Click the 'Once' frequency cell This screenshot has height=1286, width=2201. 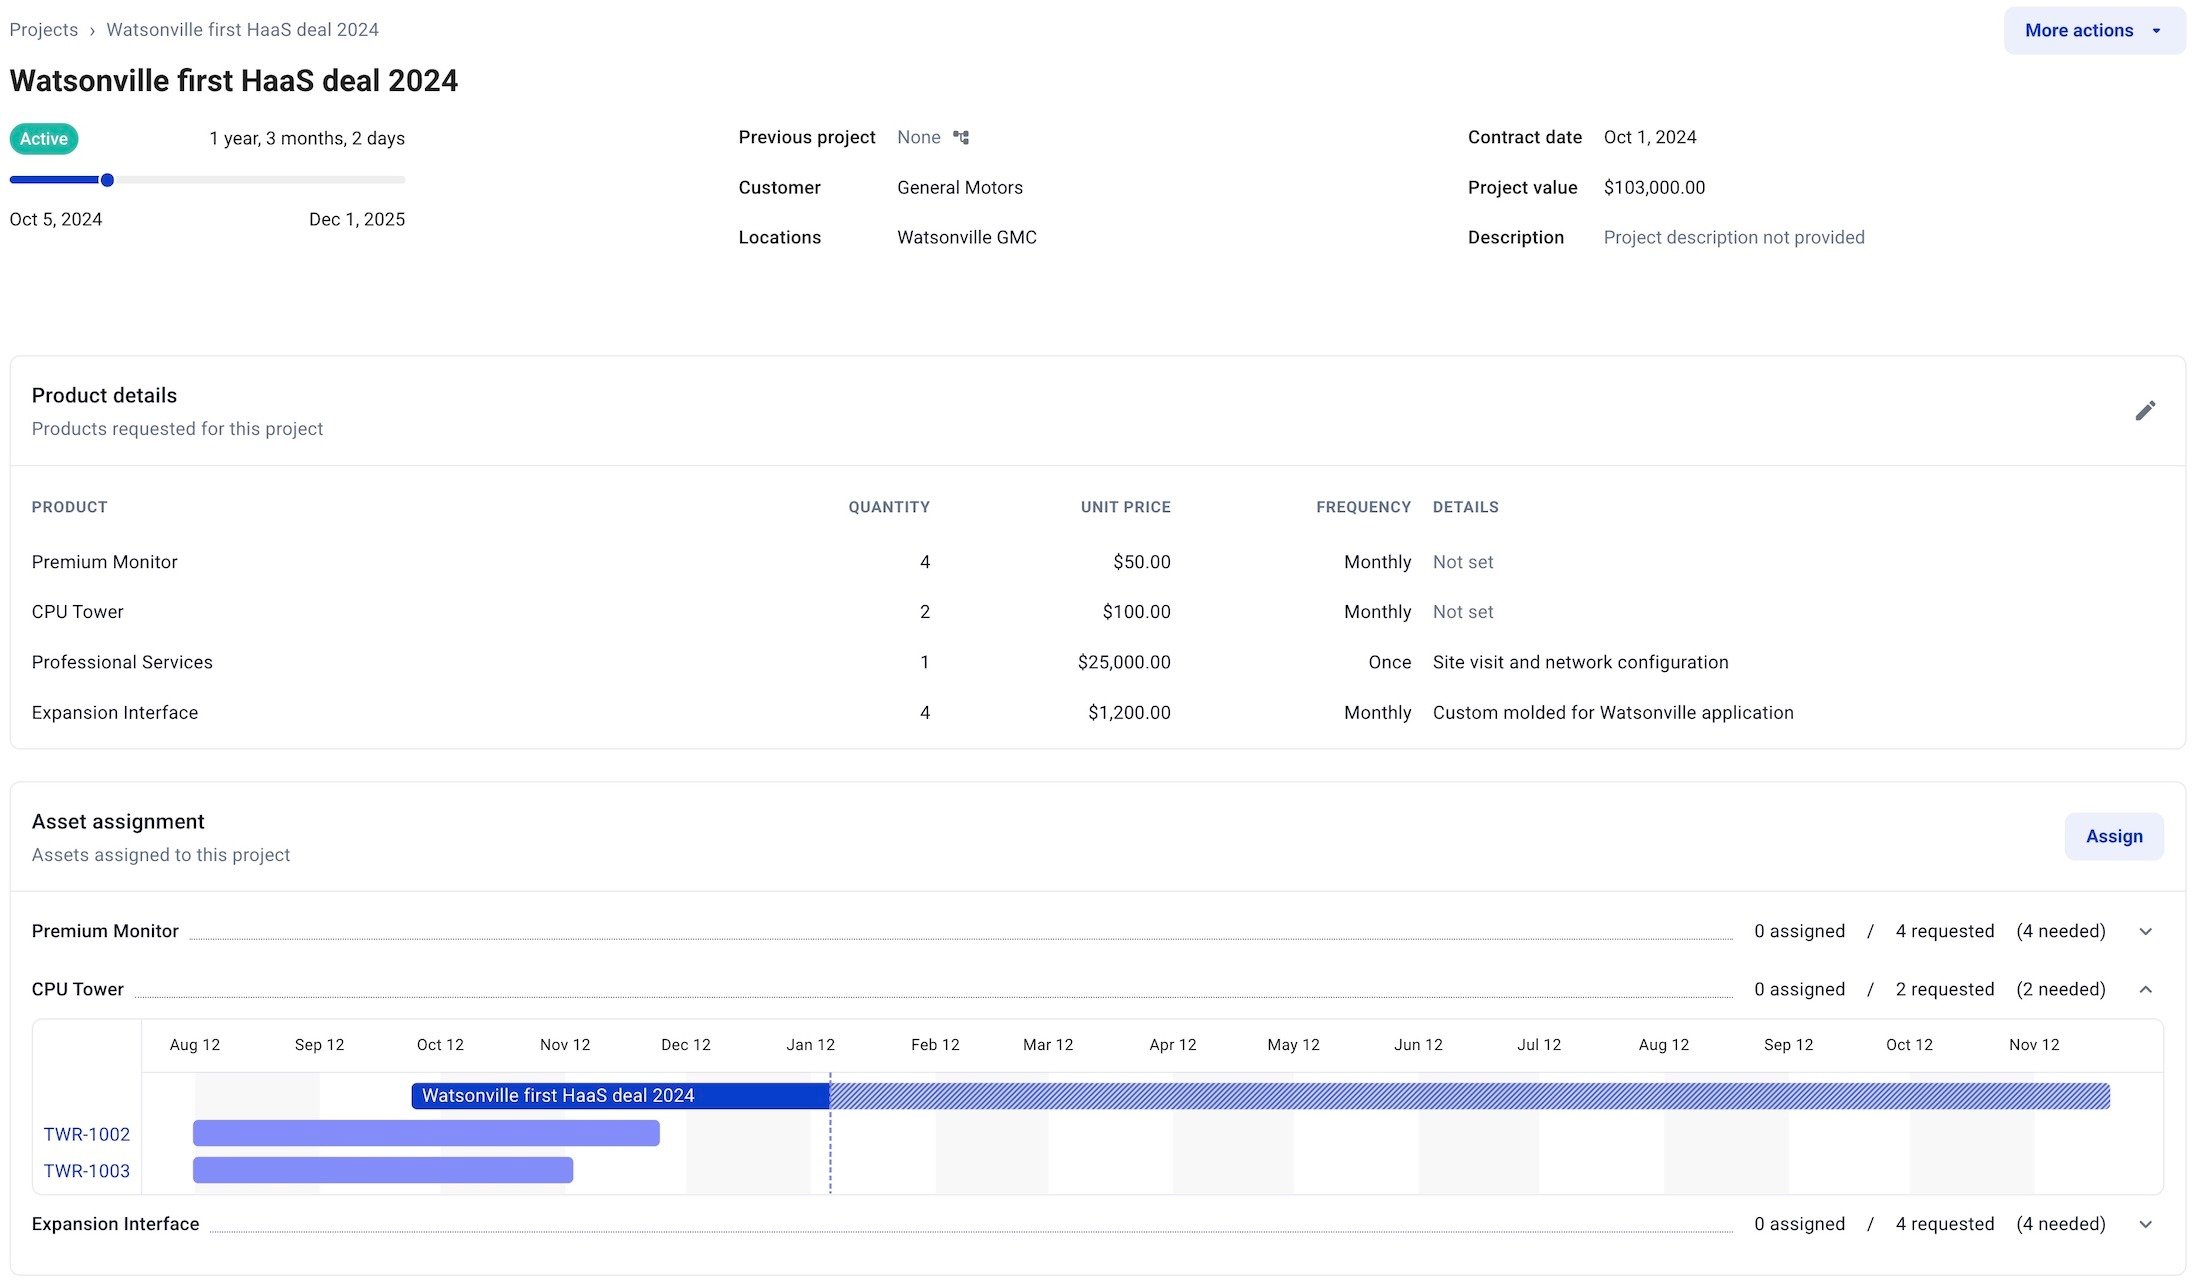pos(1390,662)
